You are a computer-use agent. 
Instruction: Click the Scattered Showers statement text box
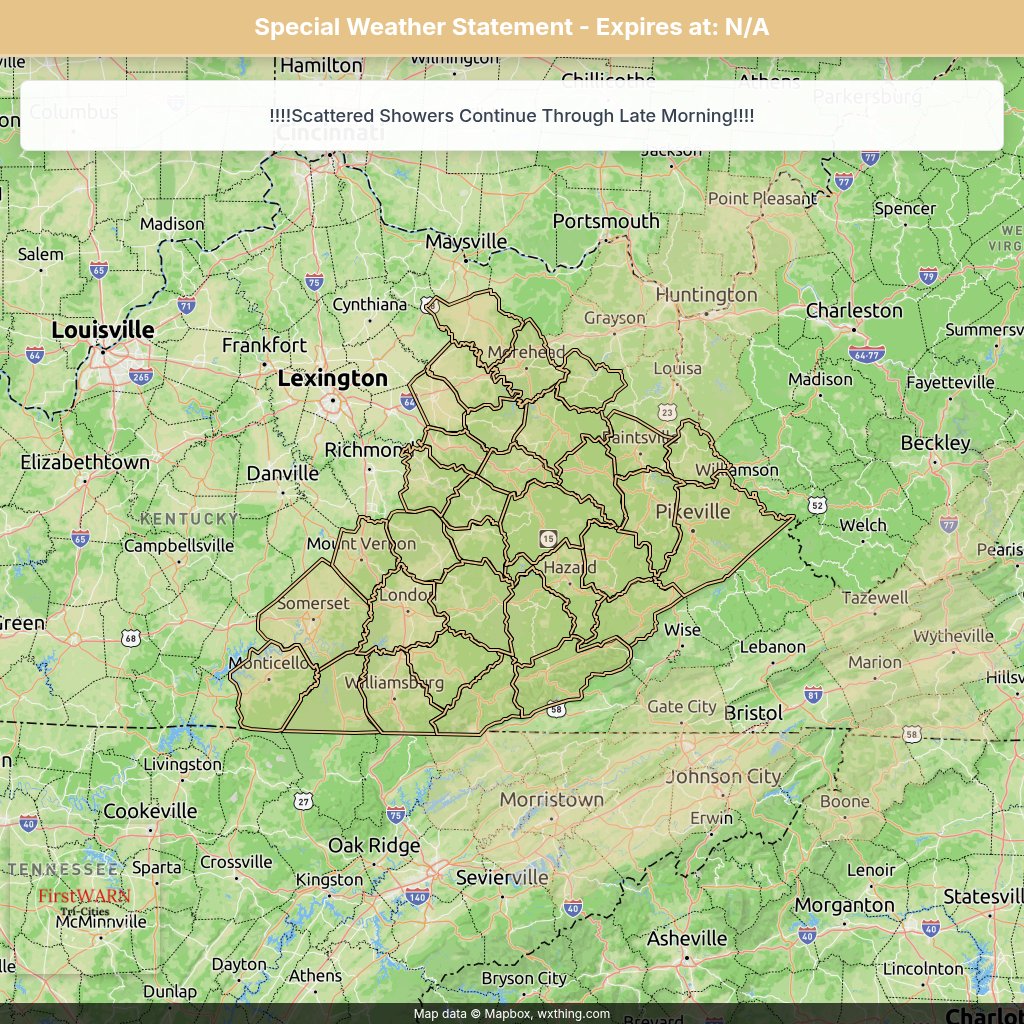512,116
